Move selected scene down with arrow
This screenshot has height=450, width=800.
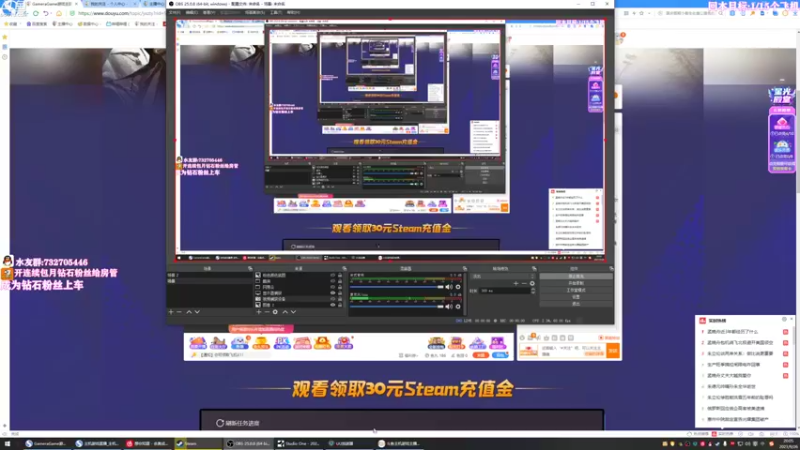(197, 312)
